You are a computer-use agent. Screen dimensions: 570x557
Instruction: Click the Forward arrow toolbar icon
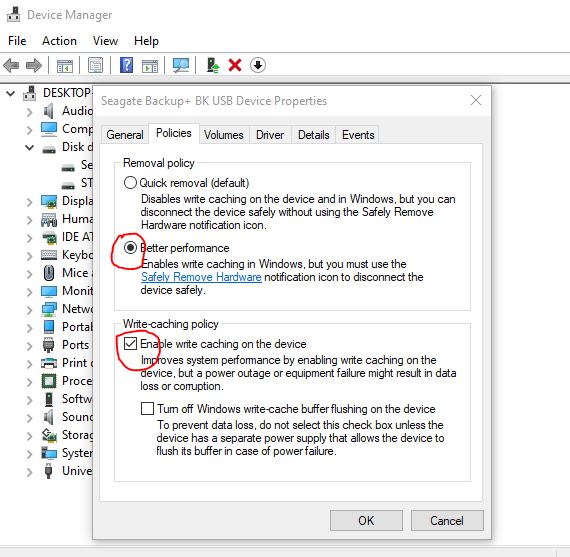point(34,66)
